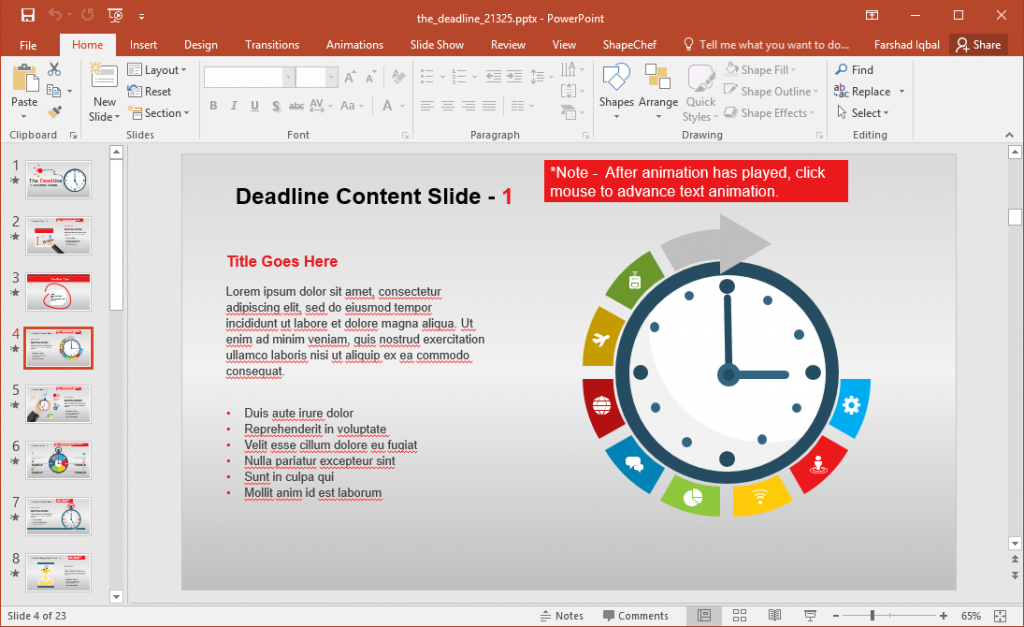Open Reading View from the status bar
The image size is (1024, 627).
pos(774,615)
